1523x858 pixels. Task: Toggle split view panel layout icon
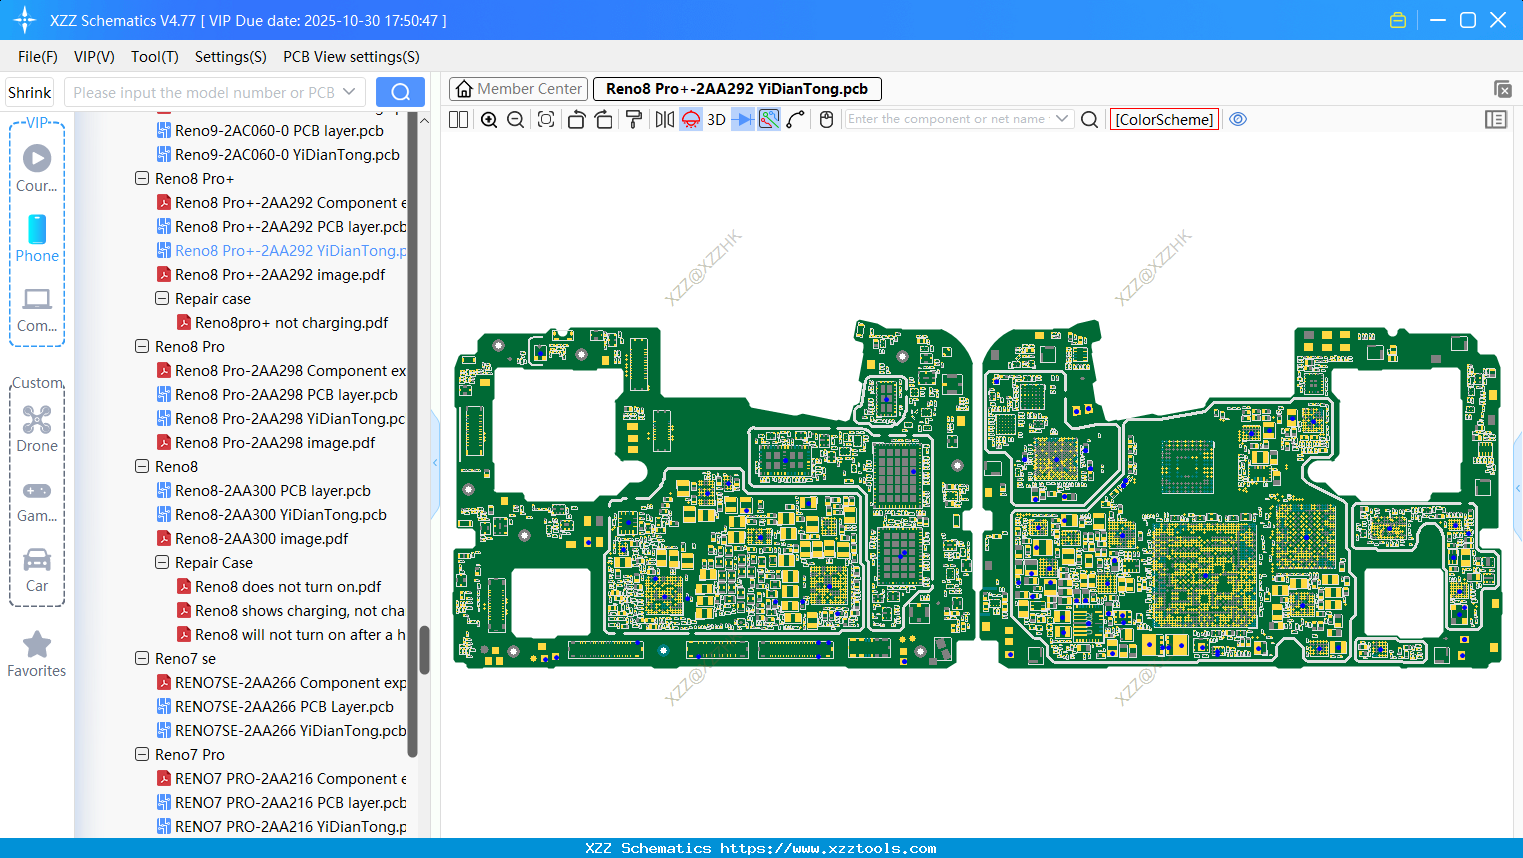click(x=459, y=120)
